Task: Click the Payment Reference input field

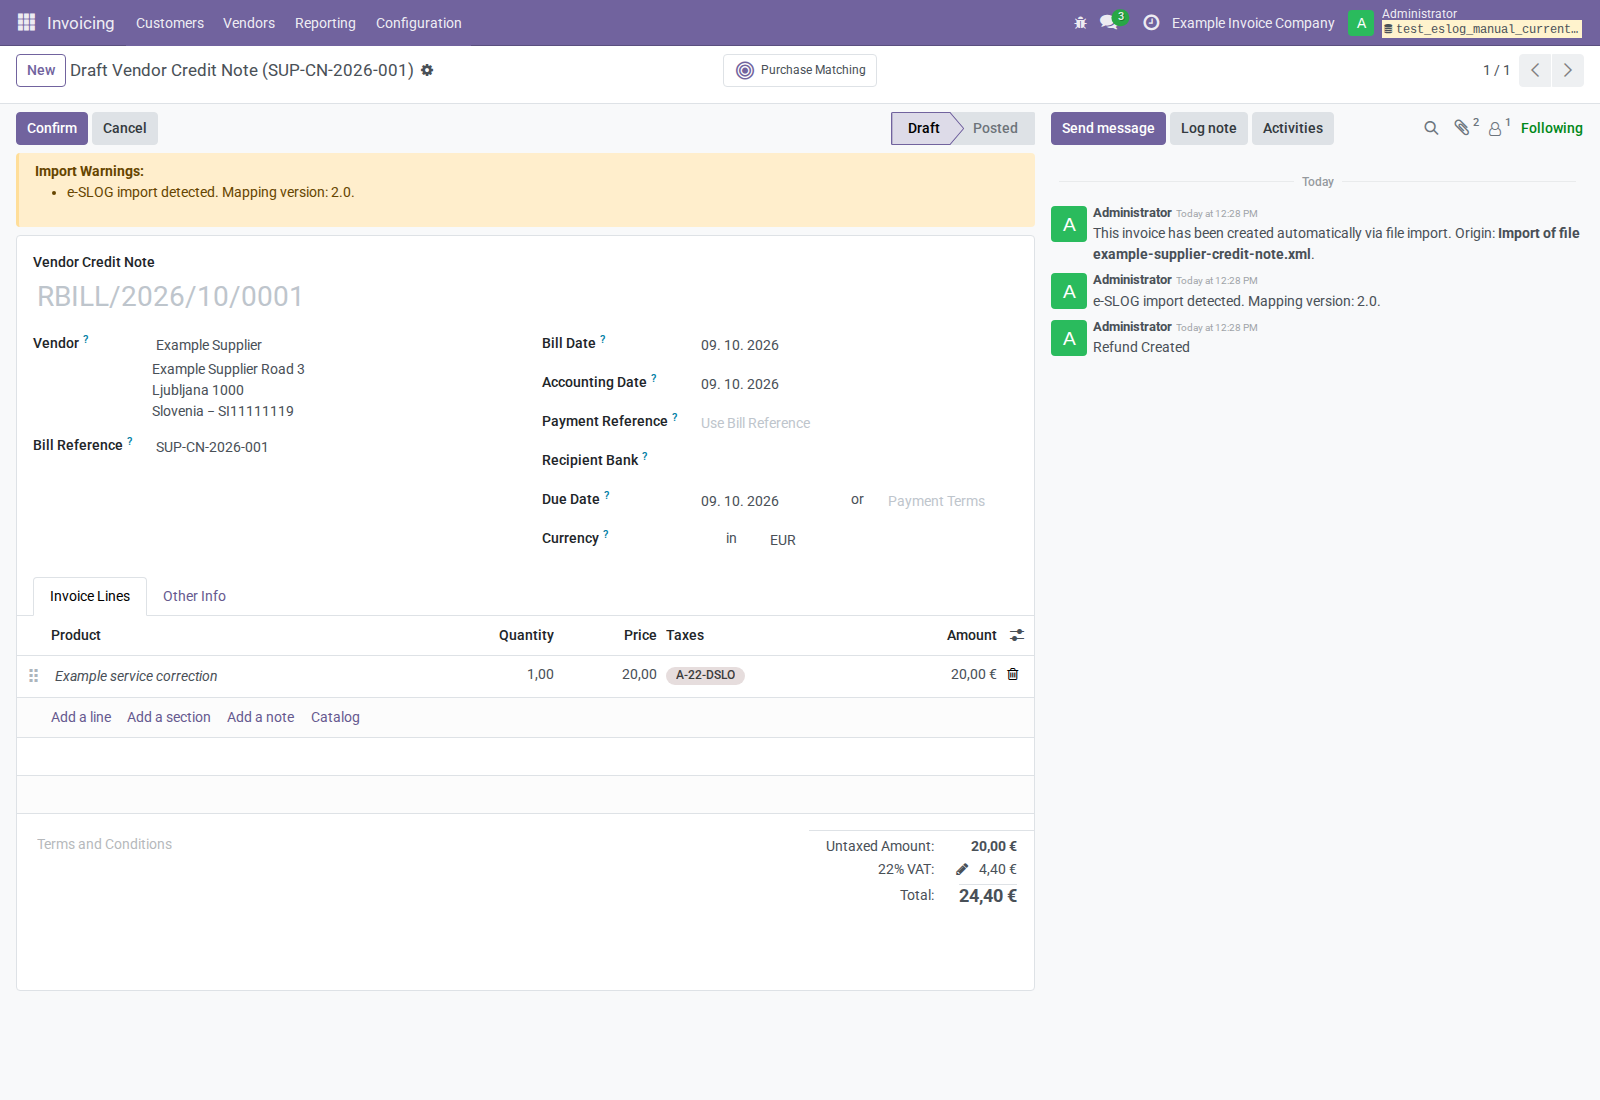Action: [858, 423]
